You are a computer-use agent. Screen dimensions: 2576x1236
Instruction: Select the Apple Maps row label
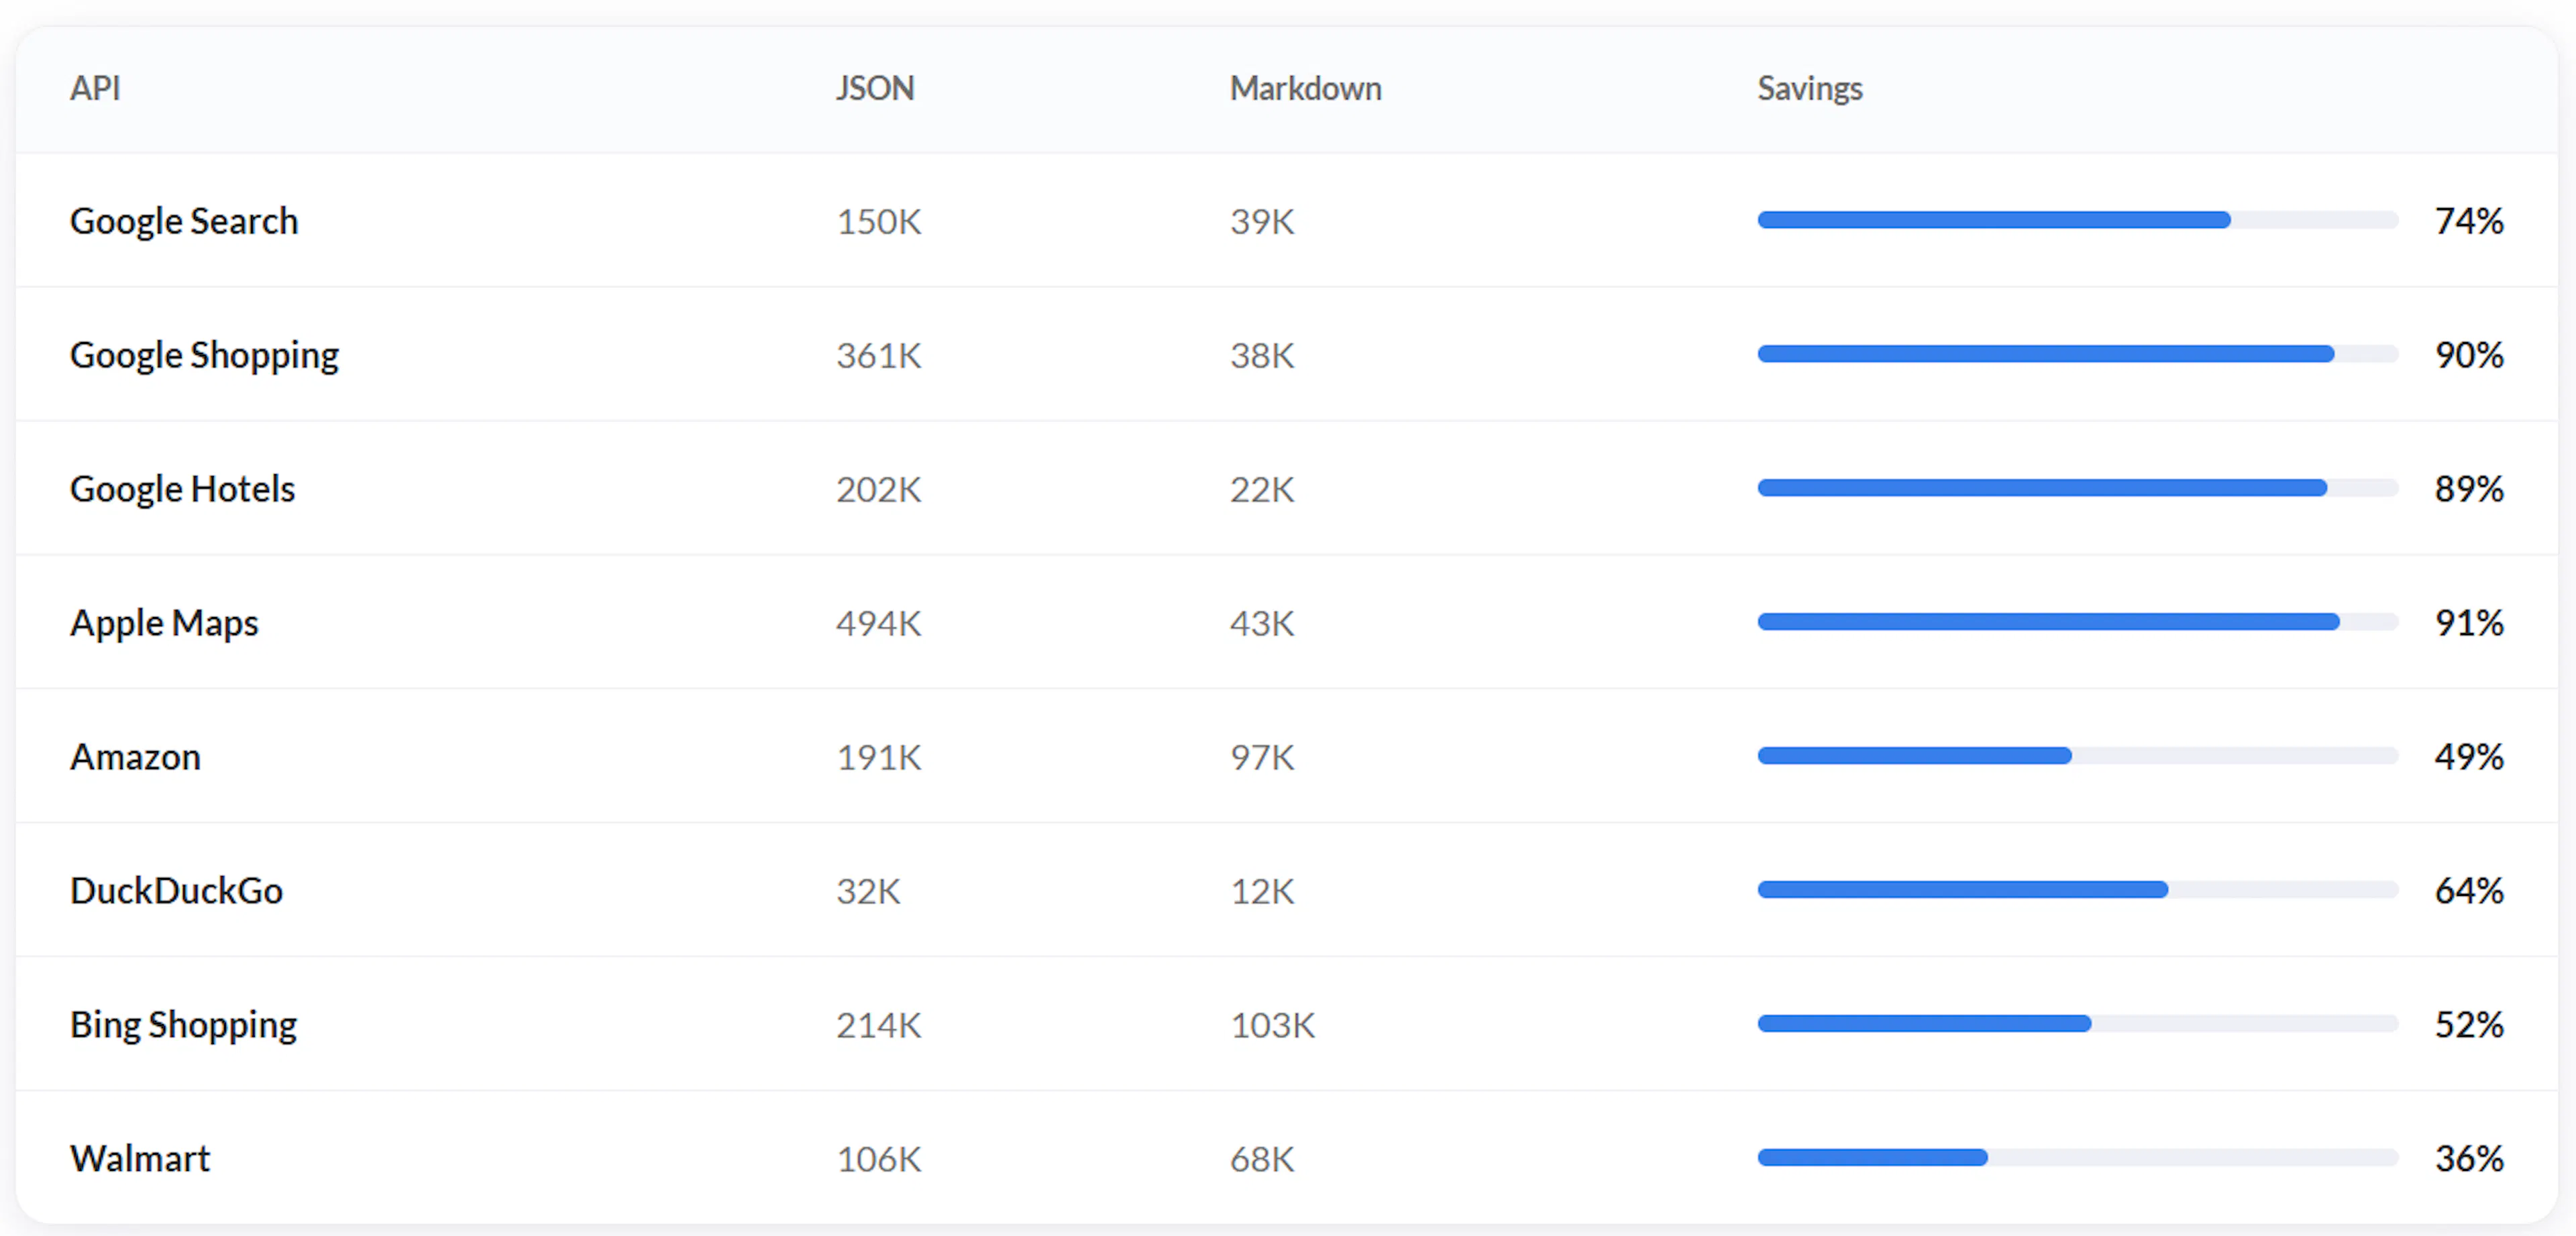click(164, 623)
